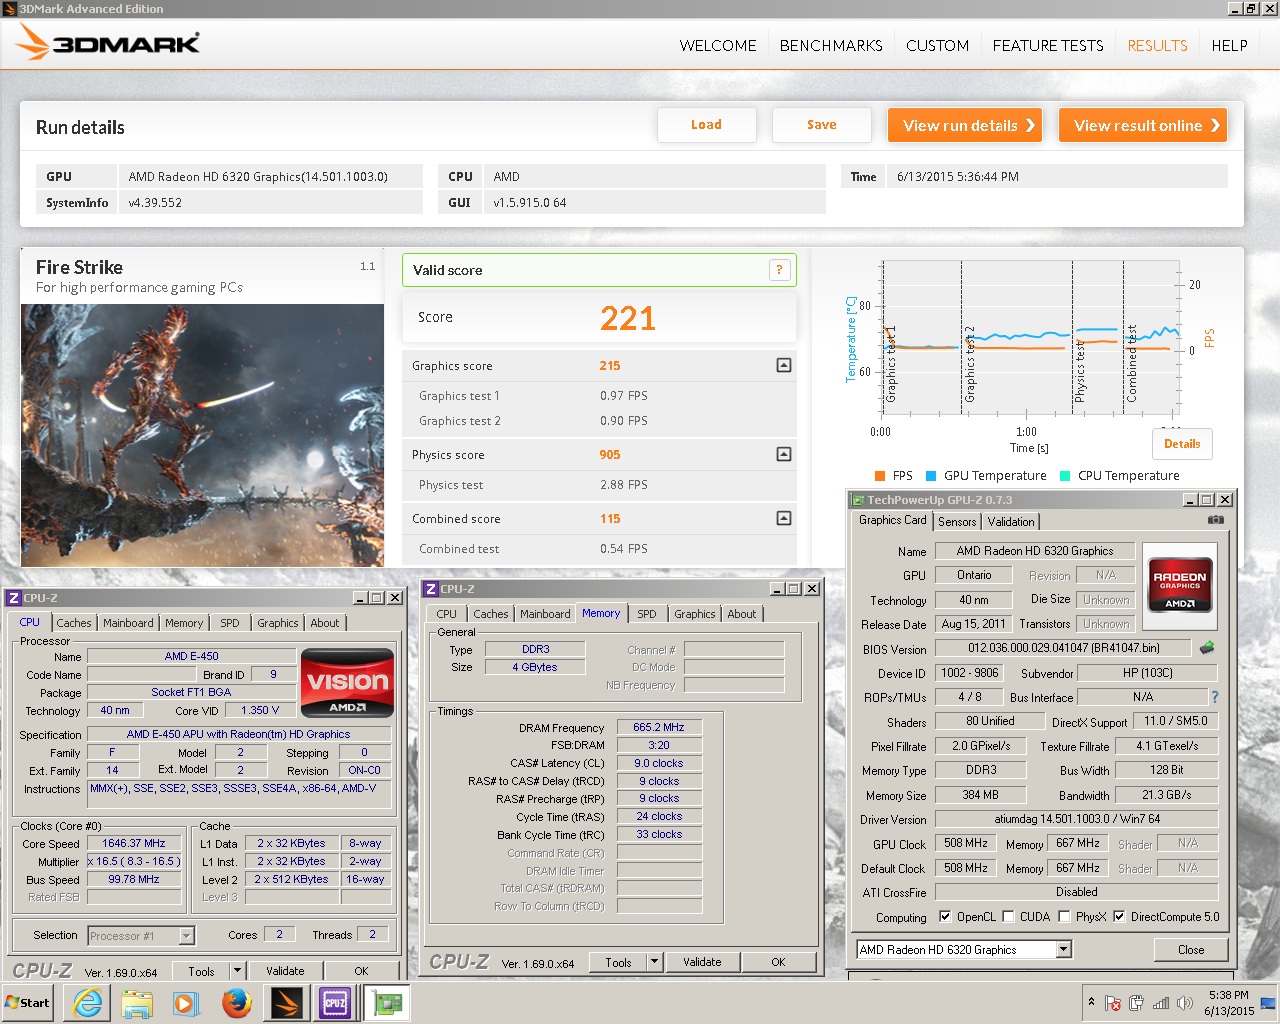The height and width of the screenshot is (1024, 1280).
Task: Open the Mainboard tab in left CPU-Z
Action: pos(128,623)
